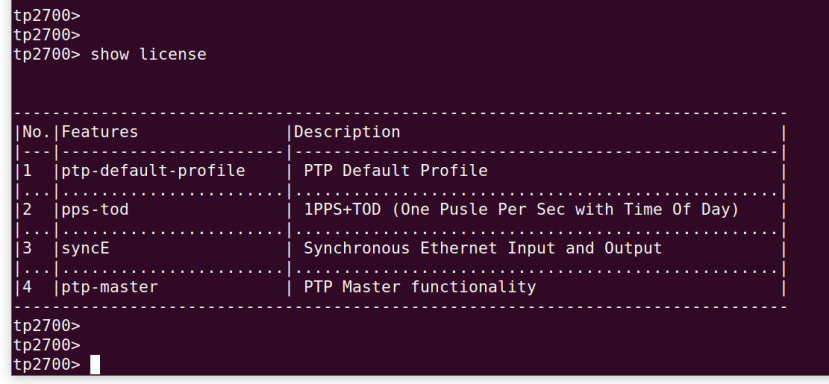Image resolution: width=829 pixels, height=384 pixels.
Task: Click the tp2700> prompt right below the table
Action: (47, 325)
